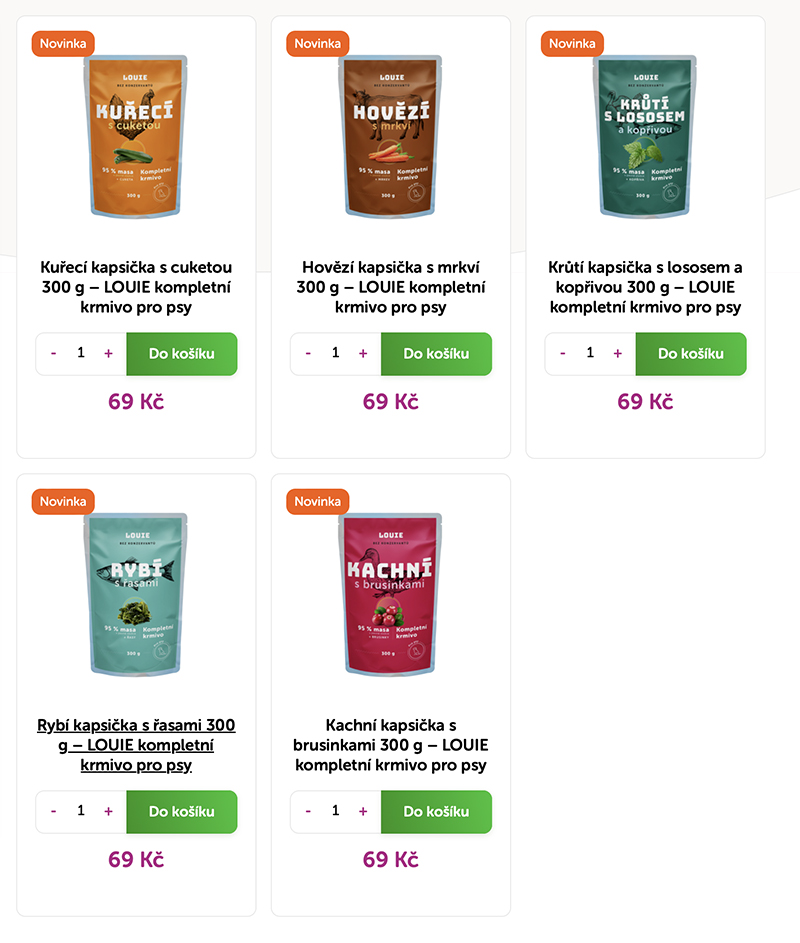
Task: Open the Kachní kapsička s brusinkami title link
Action: click(x=390, y=745)
